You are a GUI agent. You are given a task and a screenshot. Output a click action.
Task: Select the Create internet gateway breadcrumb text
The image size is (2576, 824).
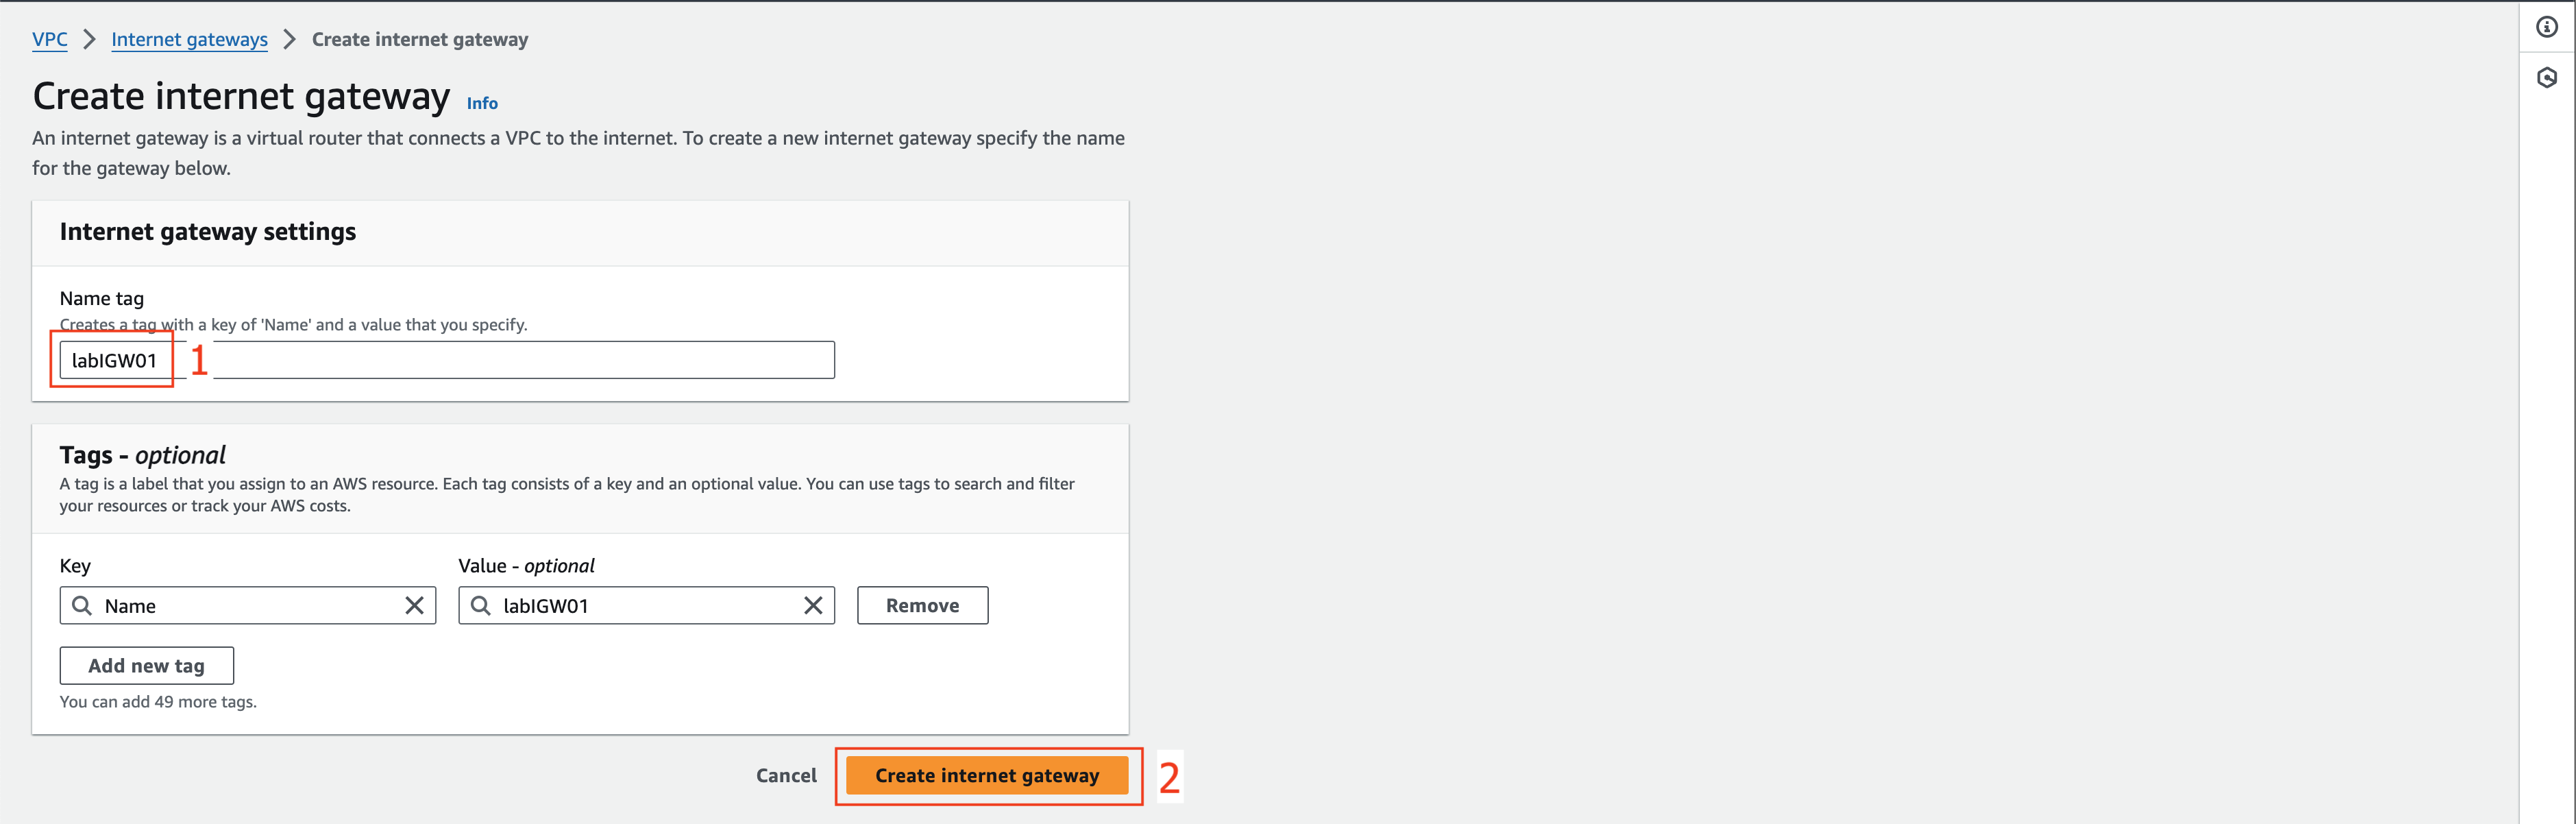click(420, 39)
